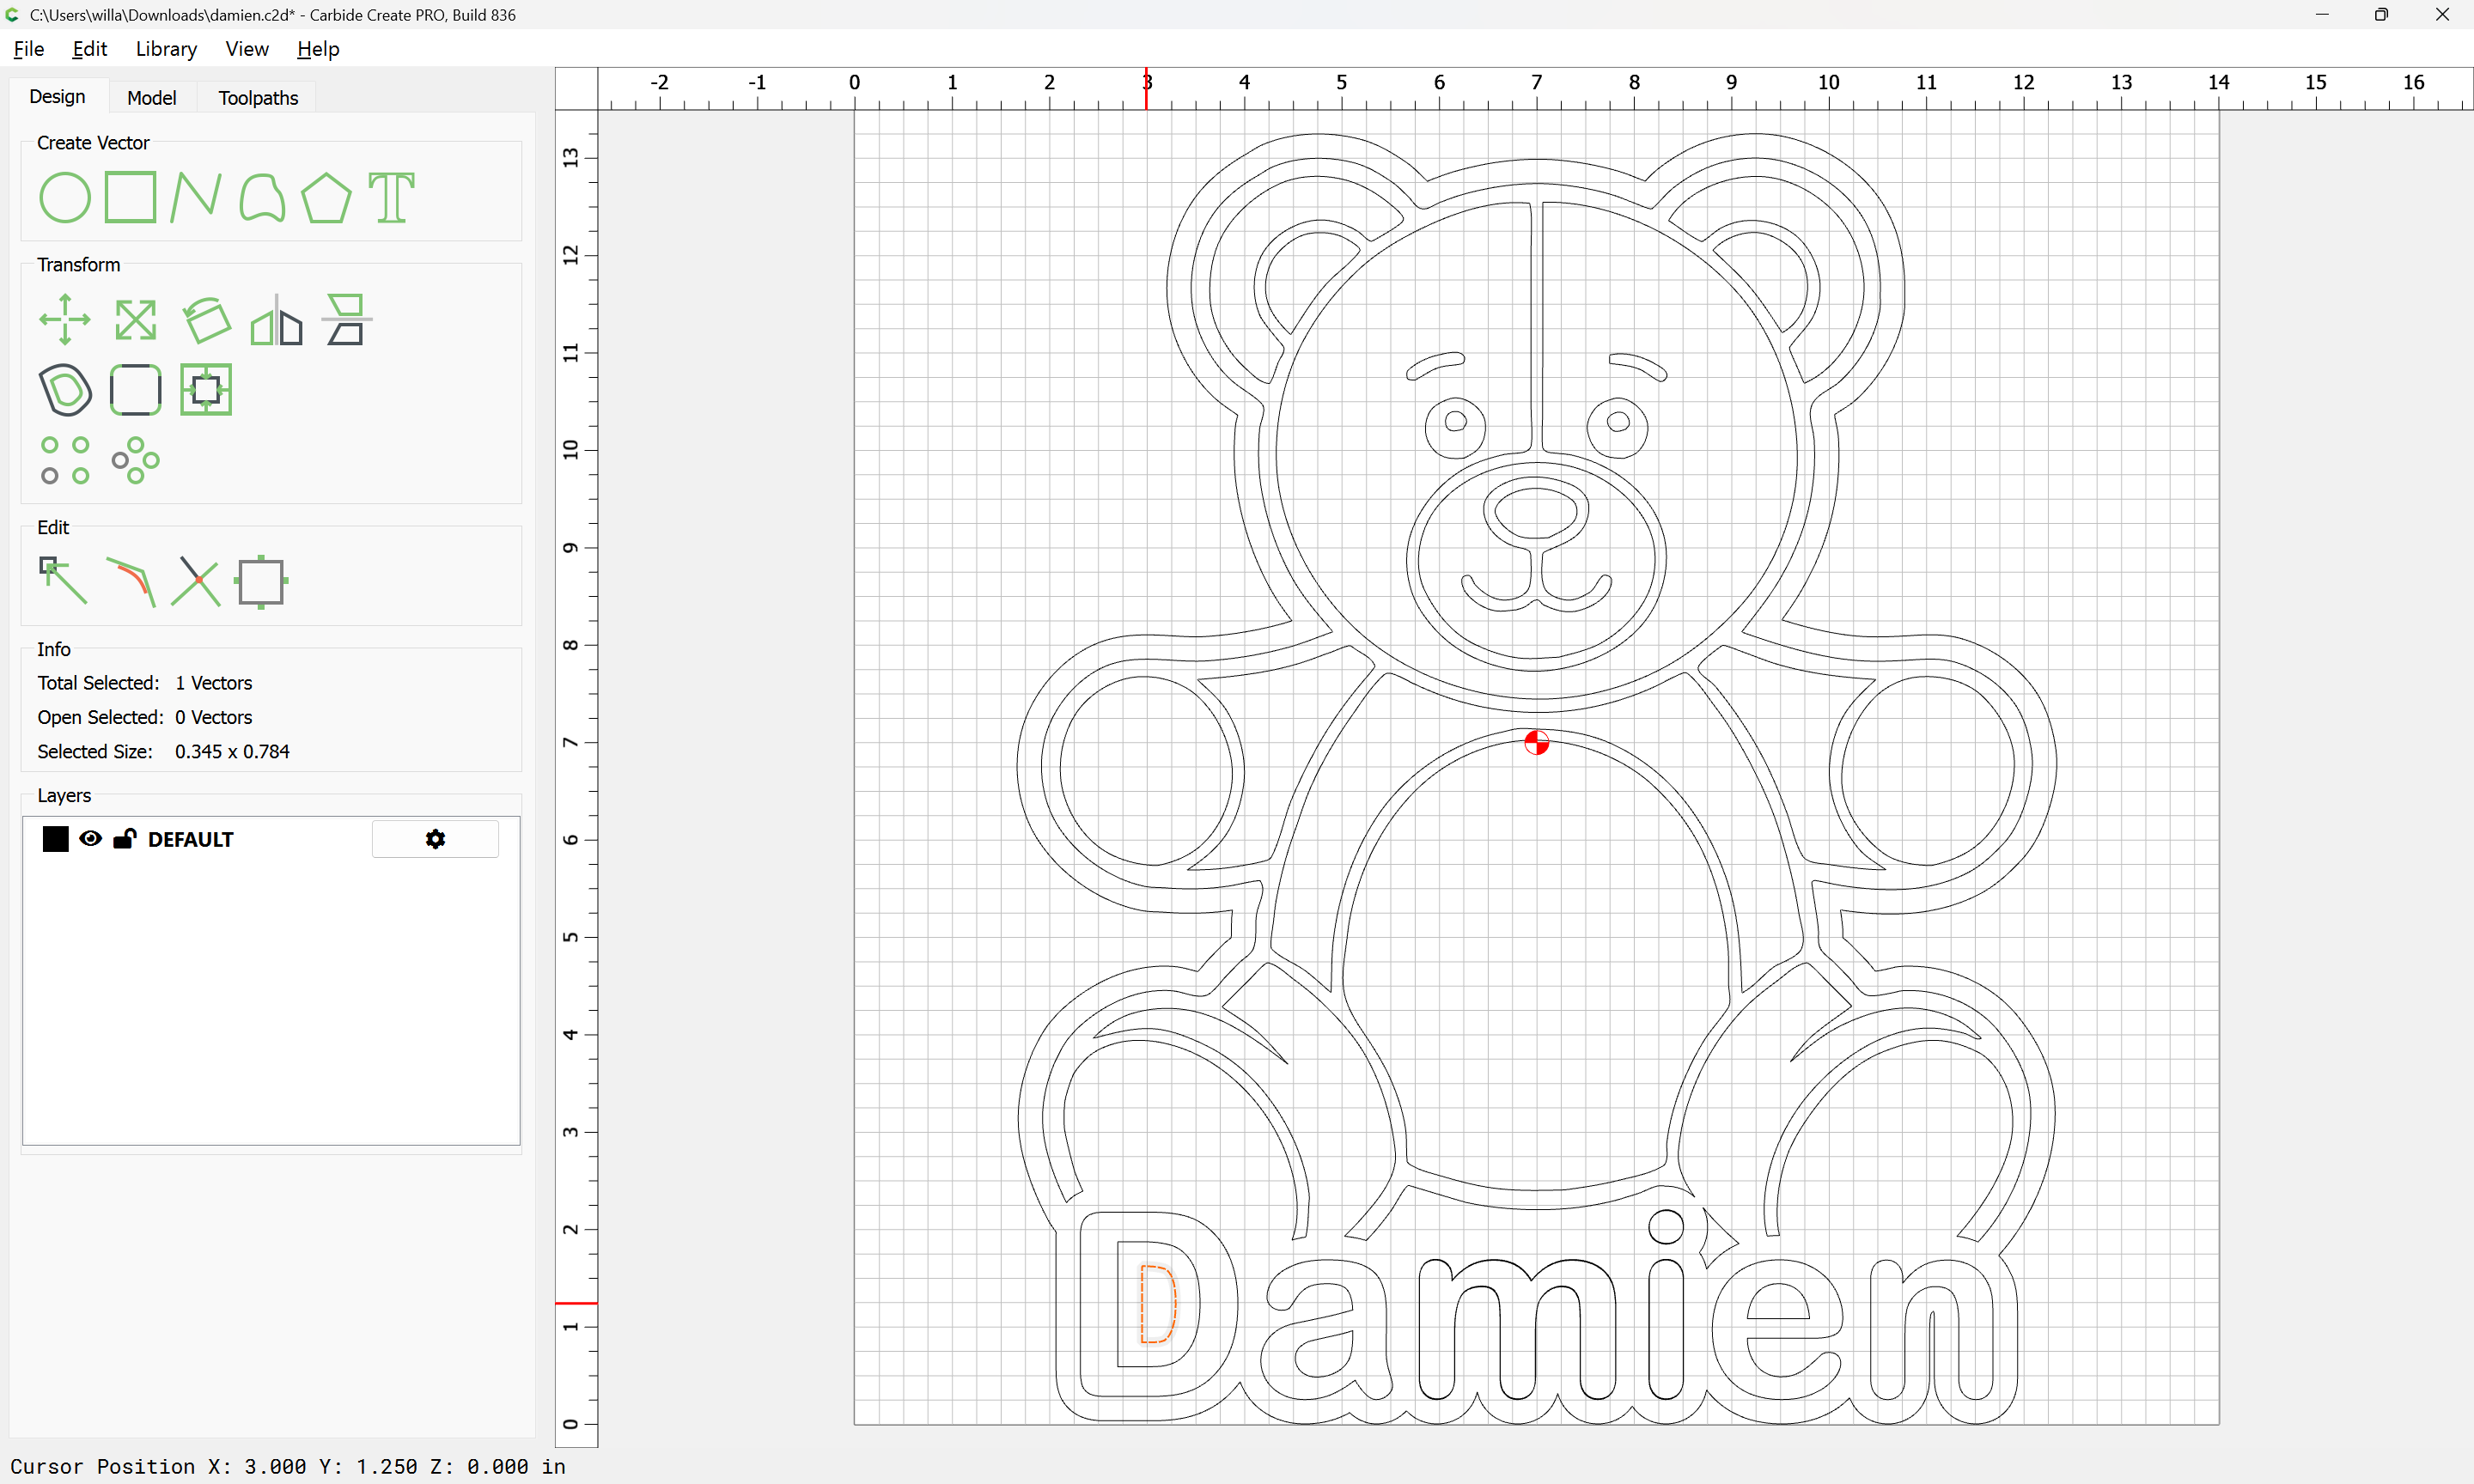This screenshot has height=1484, width=2474.
Task: Open the Circular Array tool
Action: tap(136, 460)
